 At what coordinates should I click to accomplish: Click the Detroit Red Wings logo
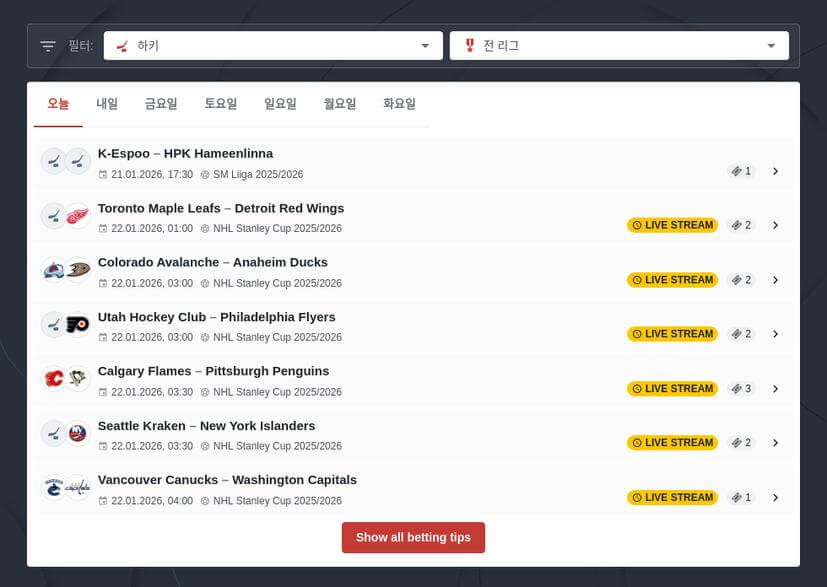pos(78,216)
